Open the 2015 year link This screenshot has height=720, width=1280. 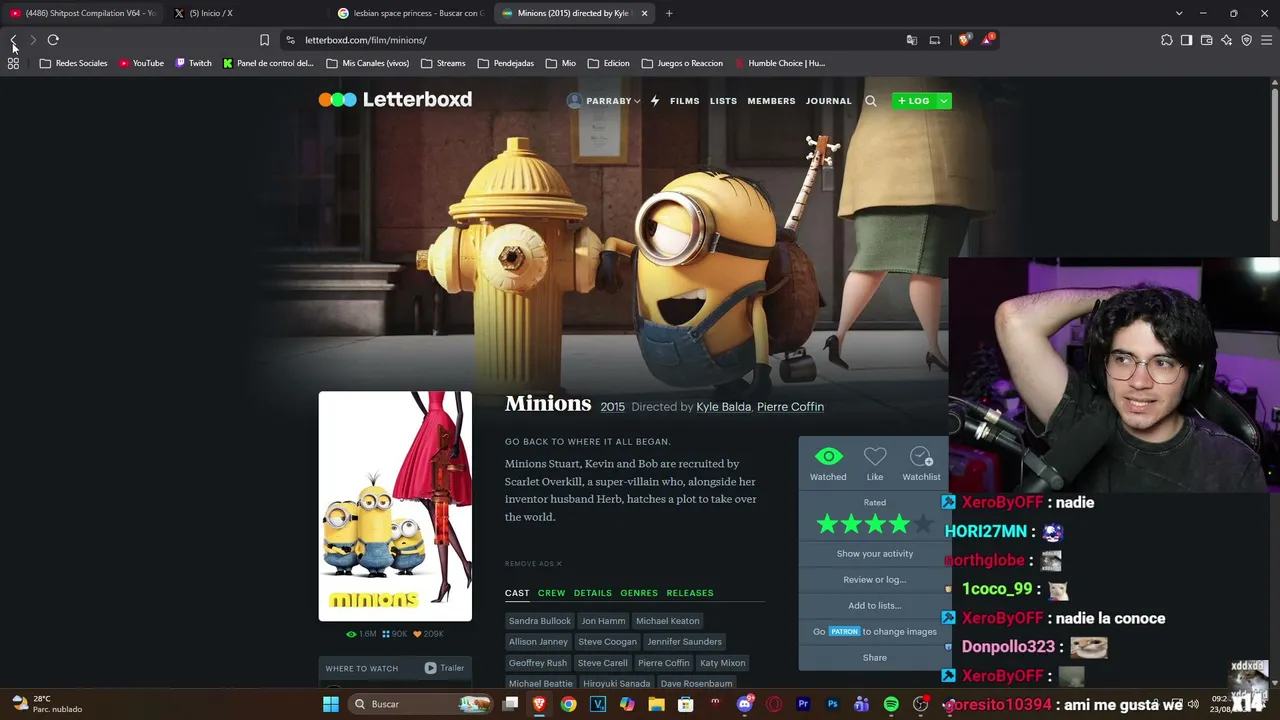pyautogui.click(x=612, y=407)
